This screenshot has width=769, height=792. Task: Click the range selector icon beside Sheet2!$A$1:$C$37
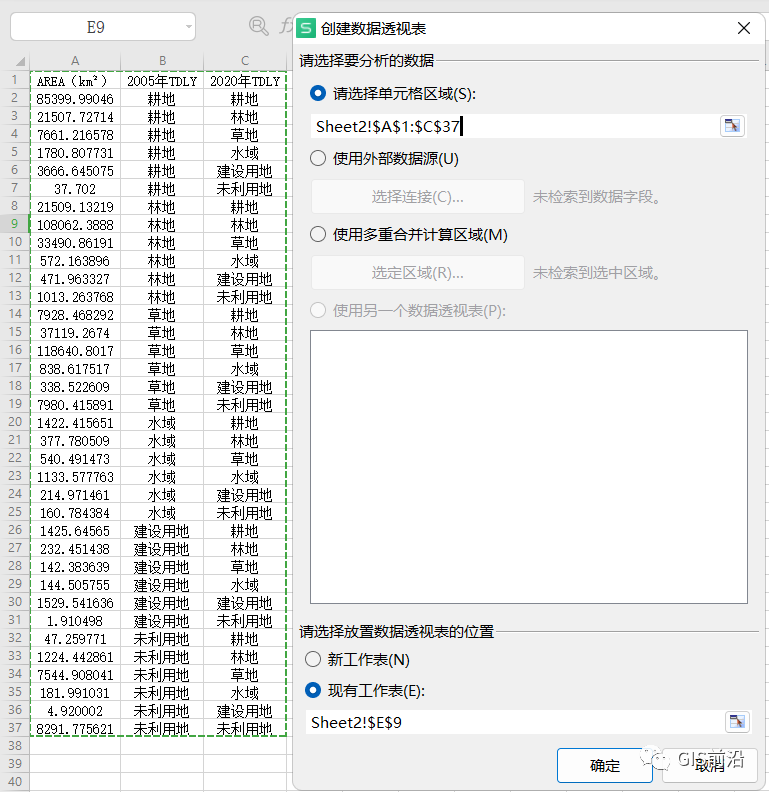pos(732,126)
